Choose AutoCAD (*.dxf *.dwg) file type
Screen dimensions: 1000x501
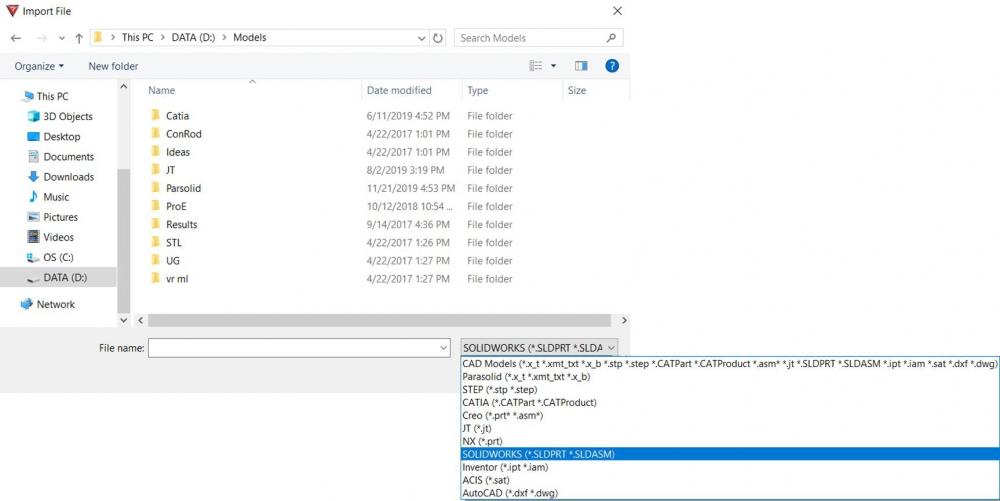(730, 493)
